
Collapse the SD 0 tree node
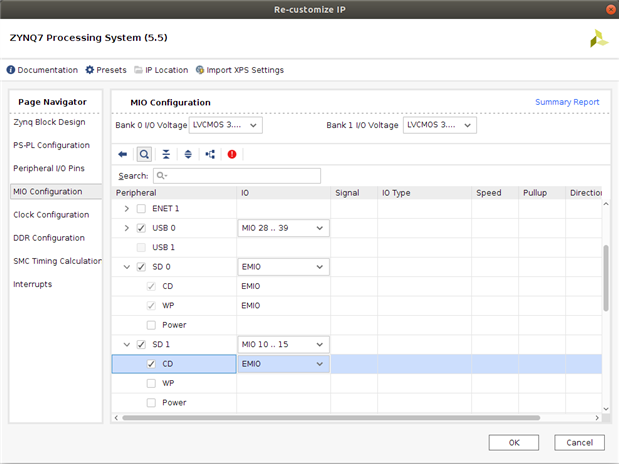pyautogui.click(x=126, y=267)
